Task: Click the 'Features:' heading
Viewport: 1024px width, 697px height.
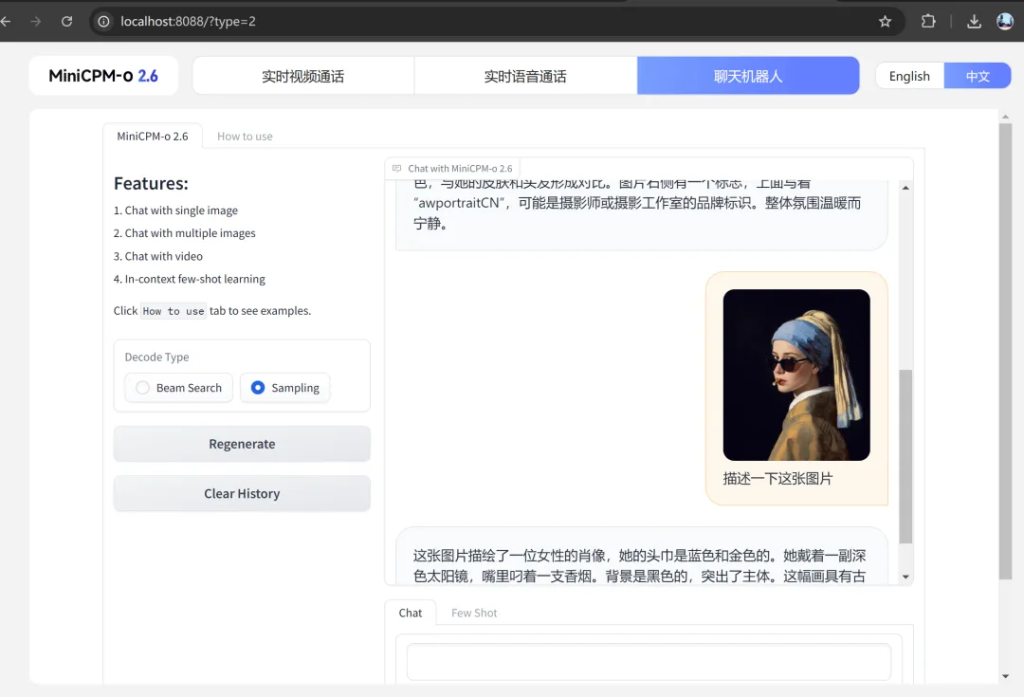Action: (x=151, y=184)
